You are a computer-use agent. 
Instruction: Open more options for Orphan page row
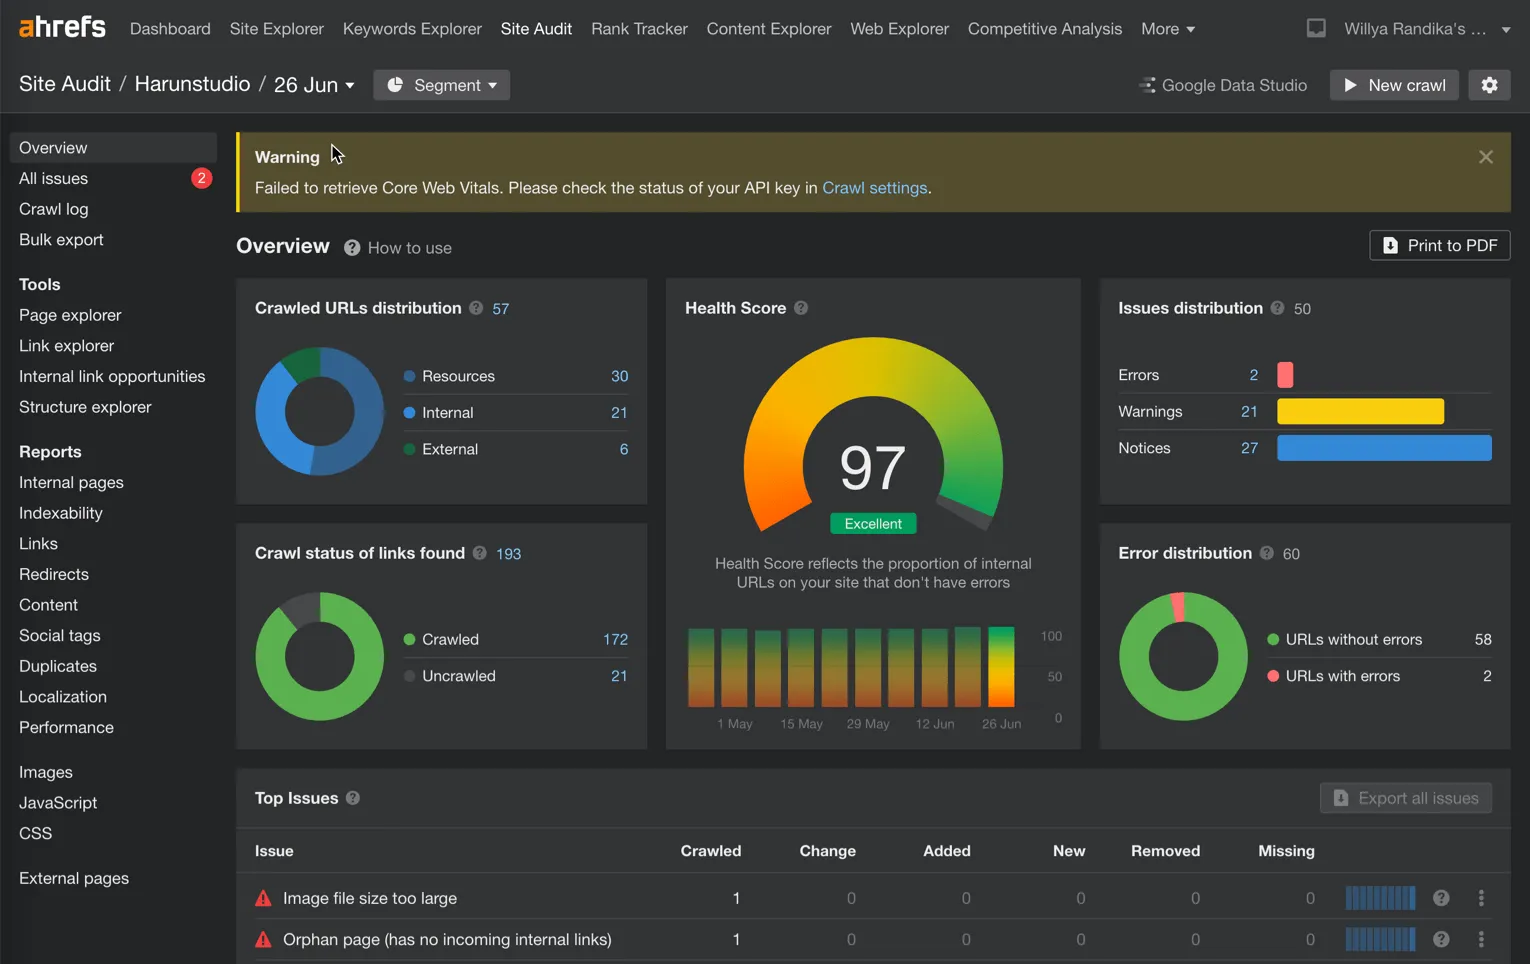pyautogui.click(x=1481, y=939)
